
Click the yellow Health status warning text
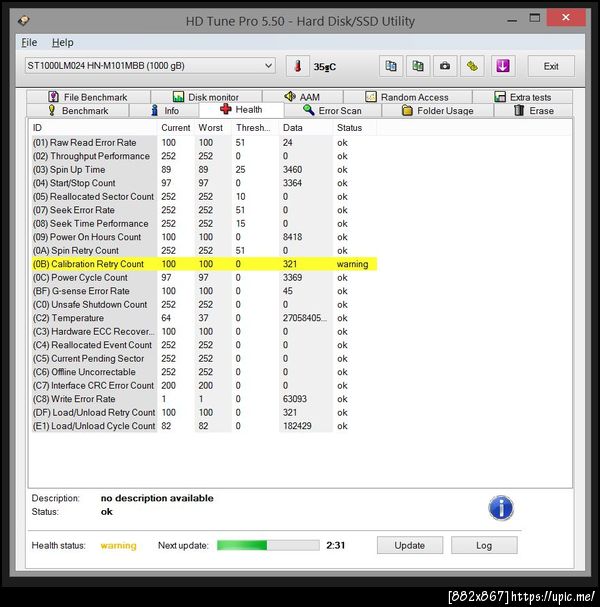(x=118, y=545)
